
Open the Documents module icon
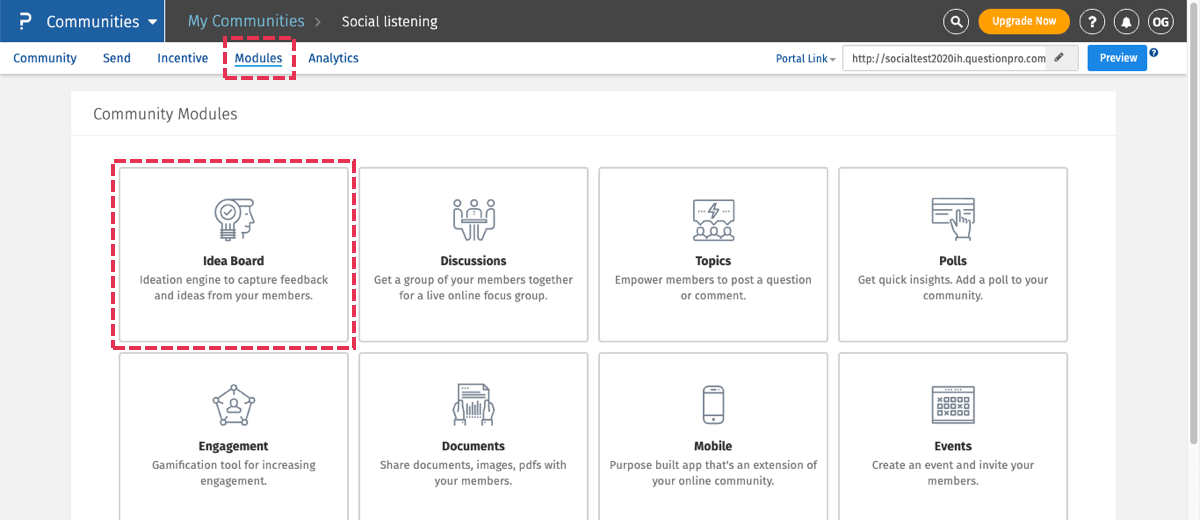(473, 405)
